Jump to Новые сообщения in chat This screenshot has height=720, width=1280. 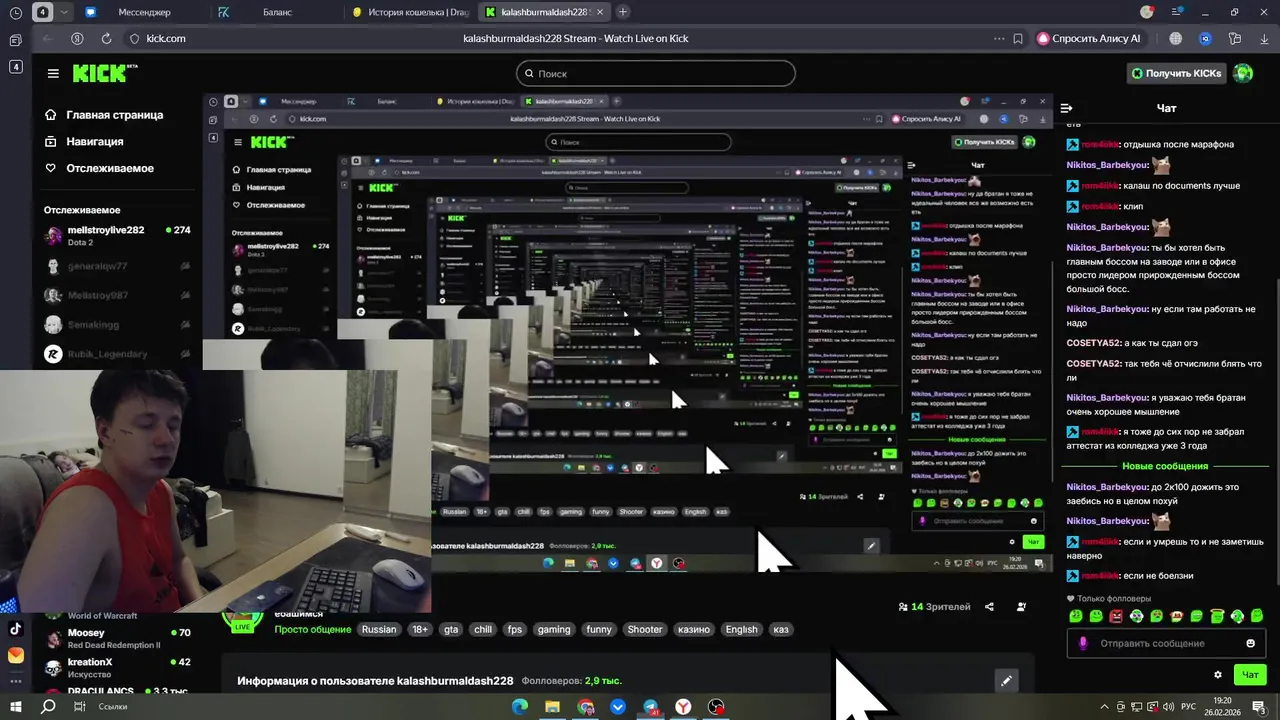click(1165, 466)
